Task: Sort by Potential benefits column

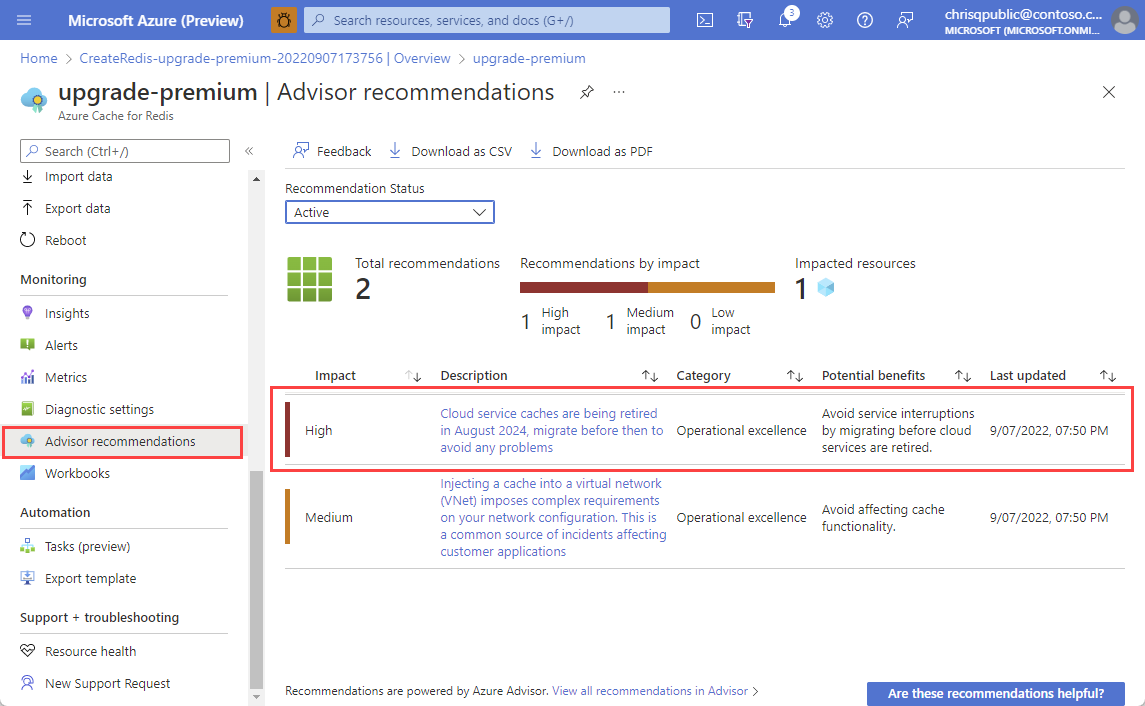Action: [962, 376]
